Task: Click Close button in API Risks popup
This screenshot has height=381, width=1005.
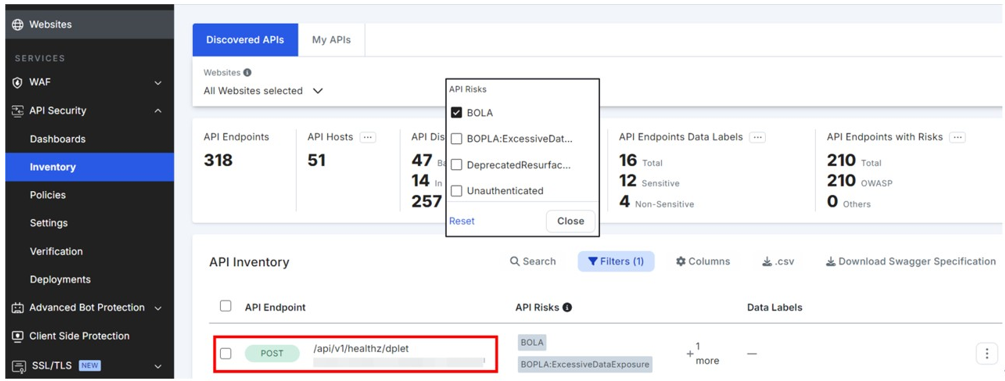Action: [570, 221]
